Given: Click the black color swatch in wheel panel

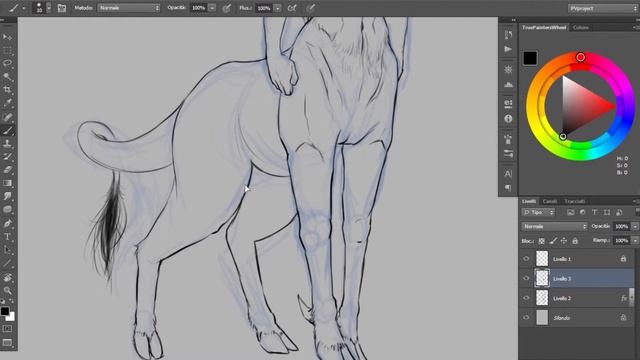Looking at the screenshot, I should [x=530, y=58].
